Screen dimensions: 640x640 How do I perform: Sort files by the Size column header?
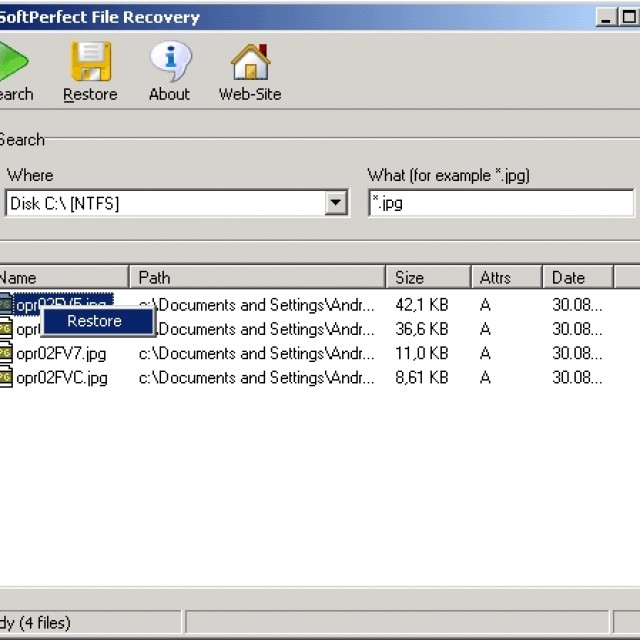tap(428, 278)
